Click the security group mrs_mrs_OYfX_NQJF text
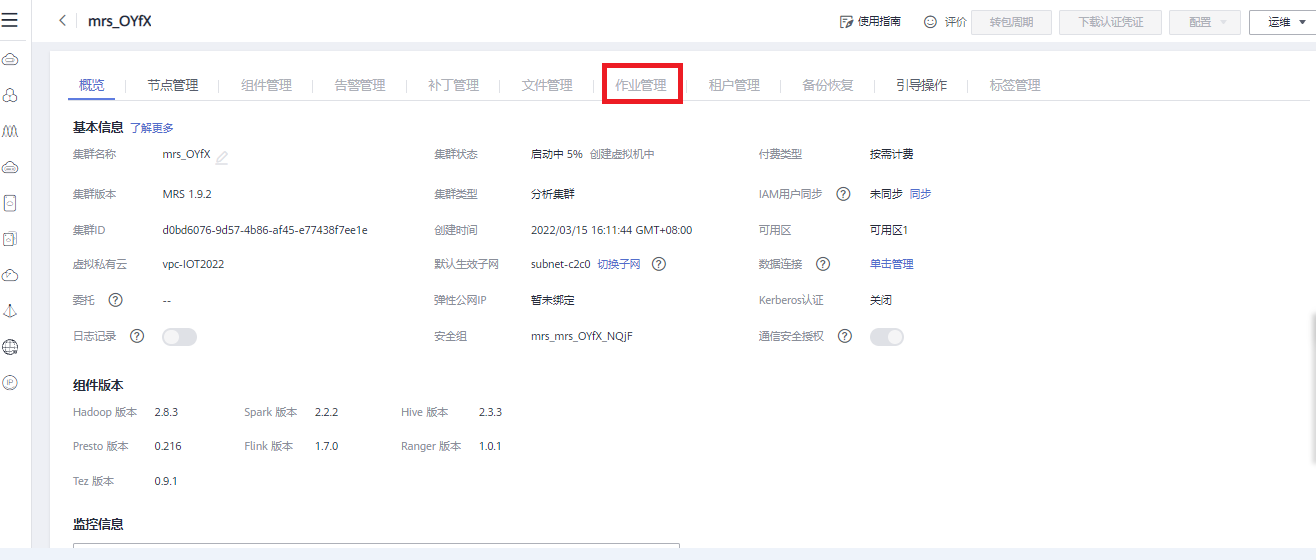The height and width of the screenshot is (560, 1316). (582, 336)
